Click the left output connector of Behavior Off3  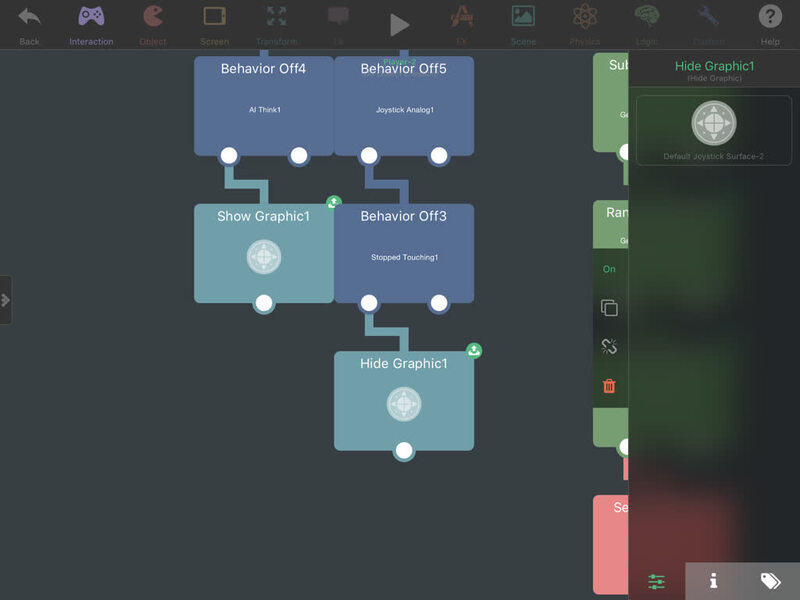(369, 303)
